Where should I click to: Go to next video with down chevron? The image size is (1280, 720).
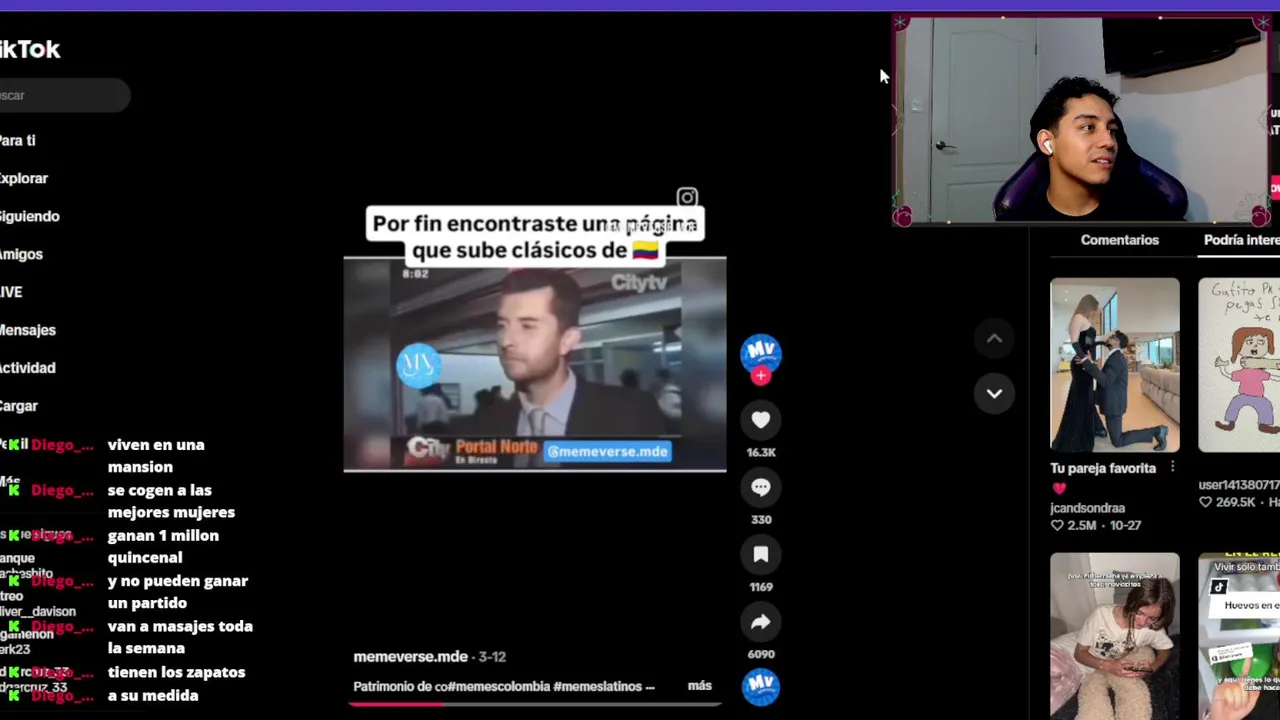point(994,393)
